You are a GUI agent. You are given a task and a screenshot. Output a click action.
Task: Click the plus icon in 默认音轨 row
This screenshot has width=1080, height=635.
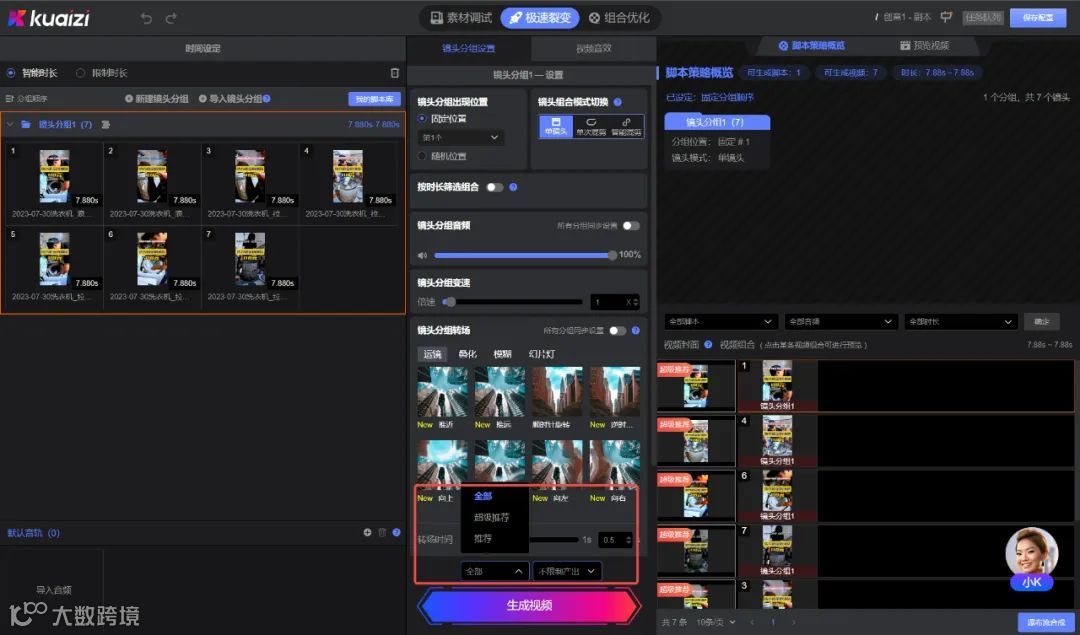367,532
